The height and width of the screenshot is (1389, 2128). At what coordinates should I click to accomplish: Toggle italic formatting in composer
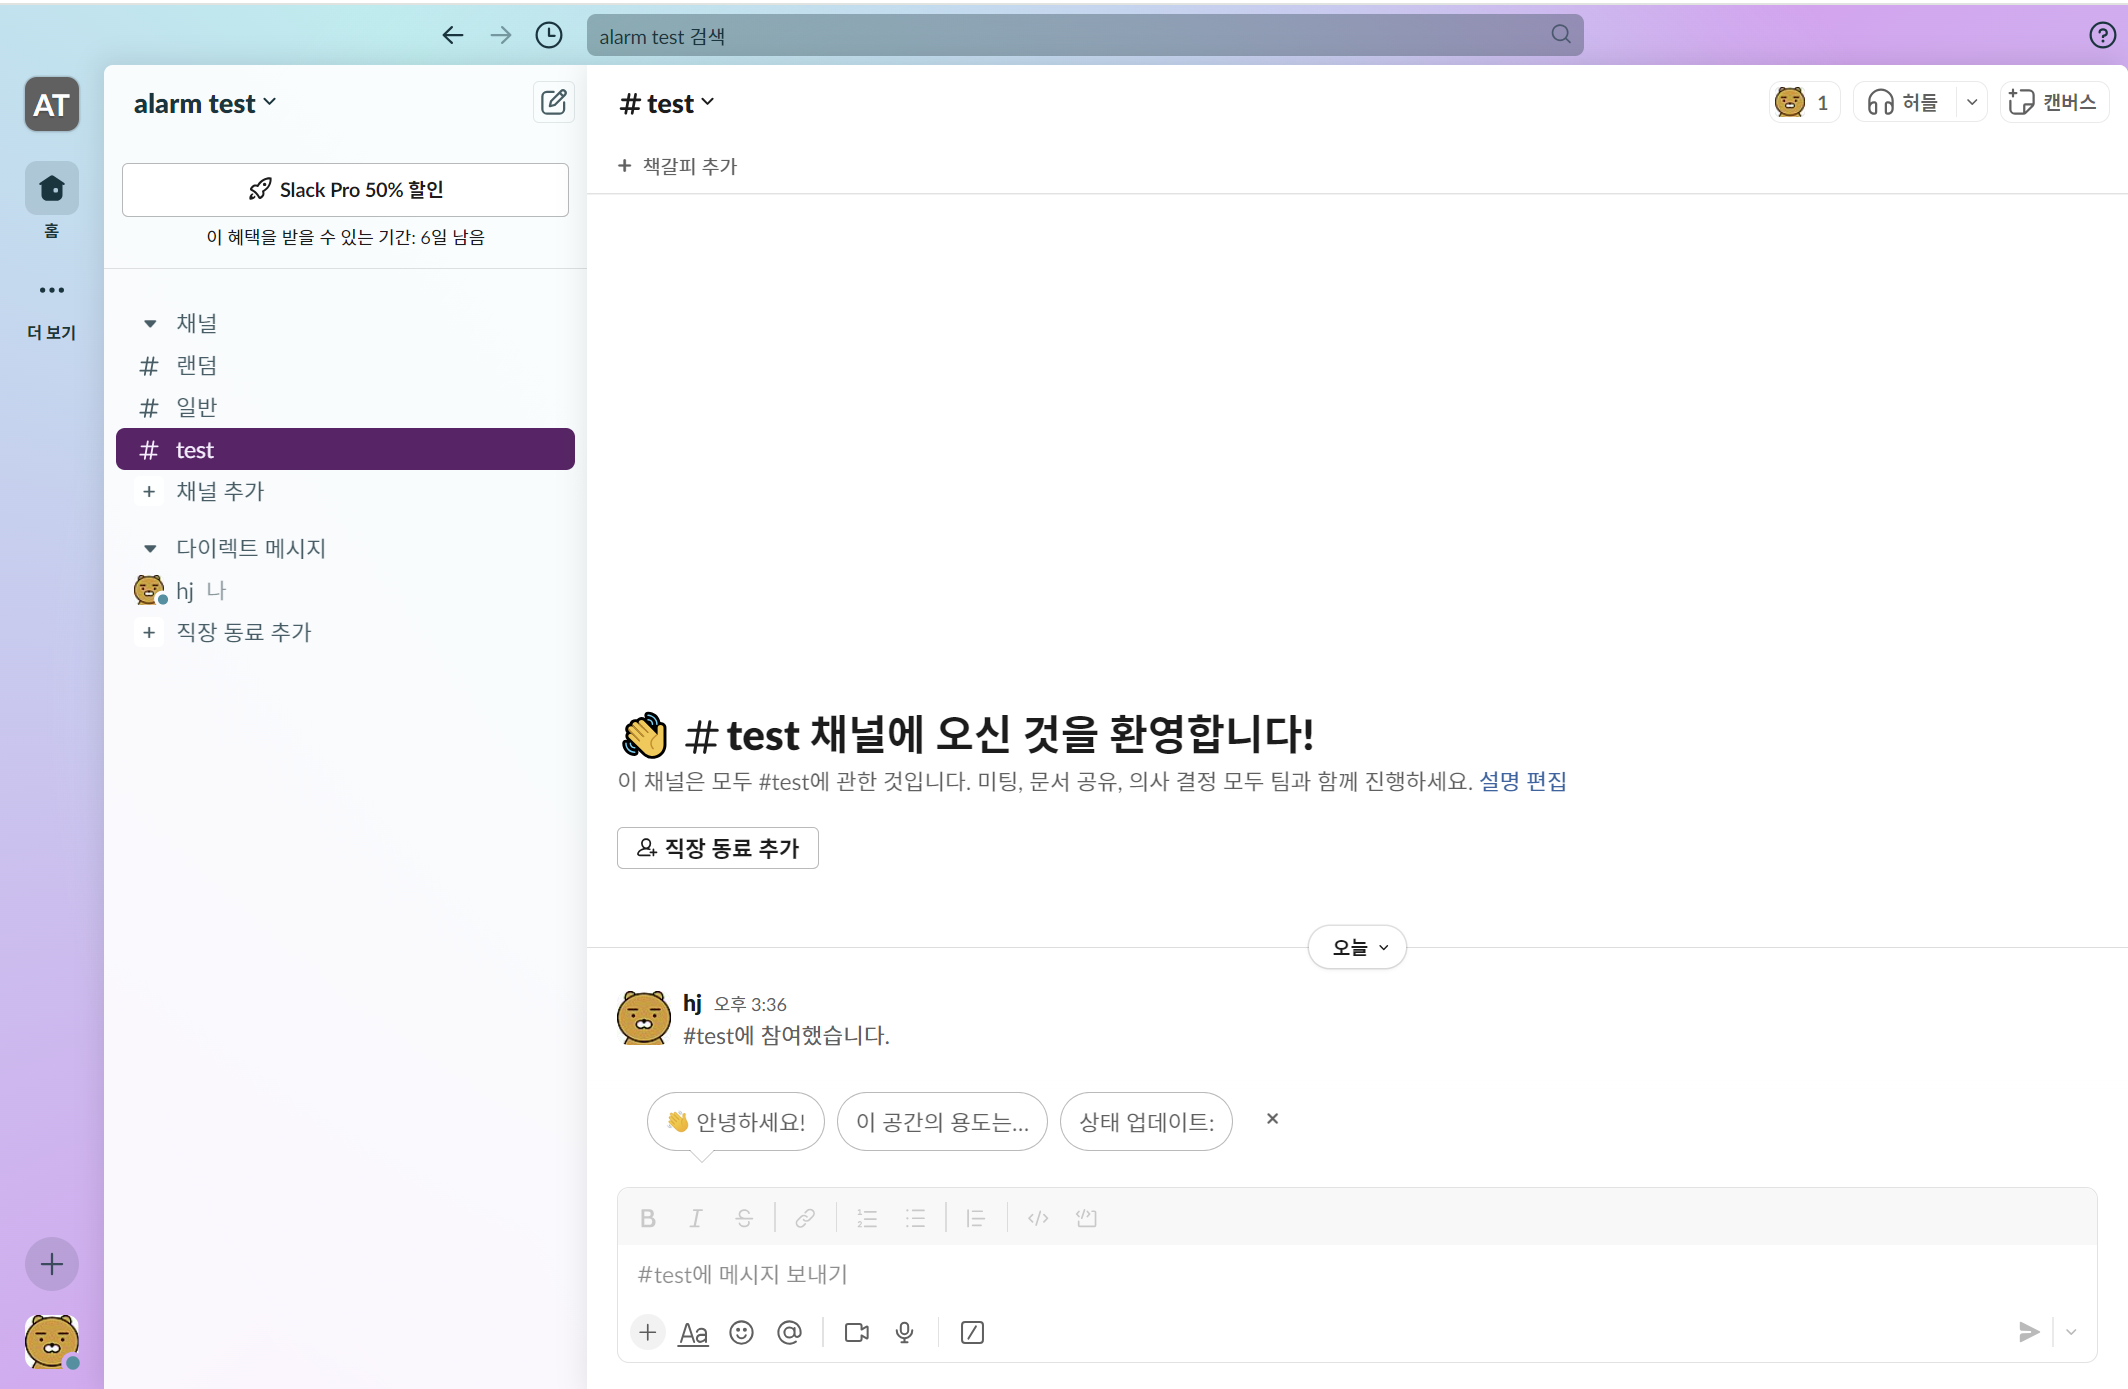[x=696, y=1218]
